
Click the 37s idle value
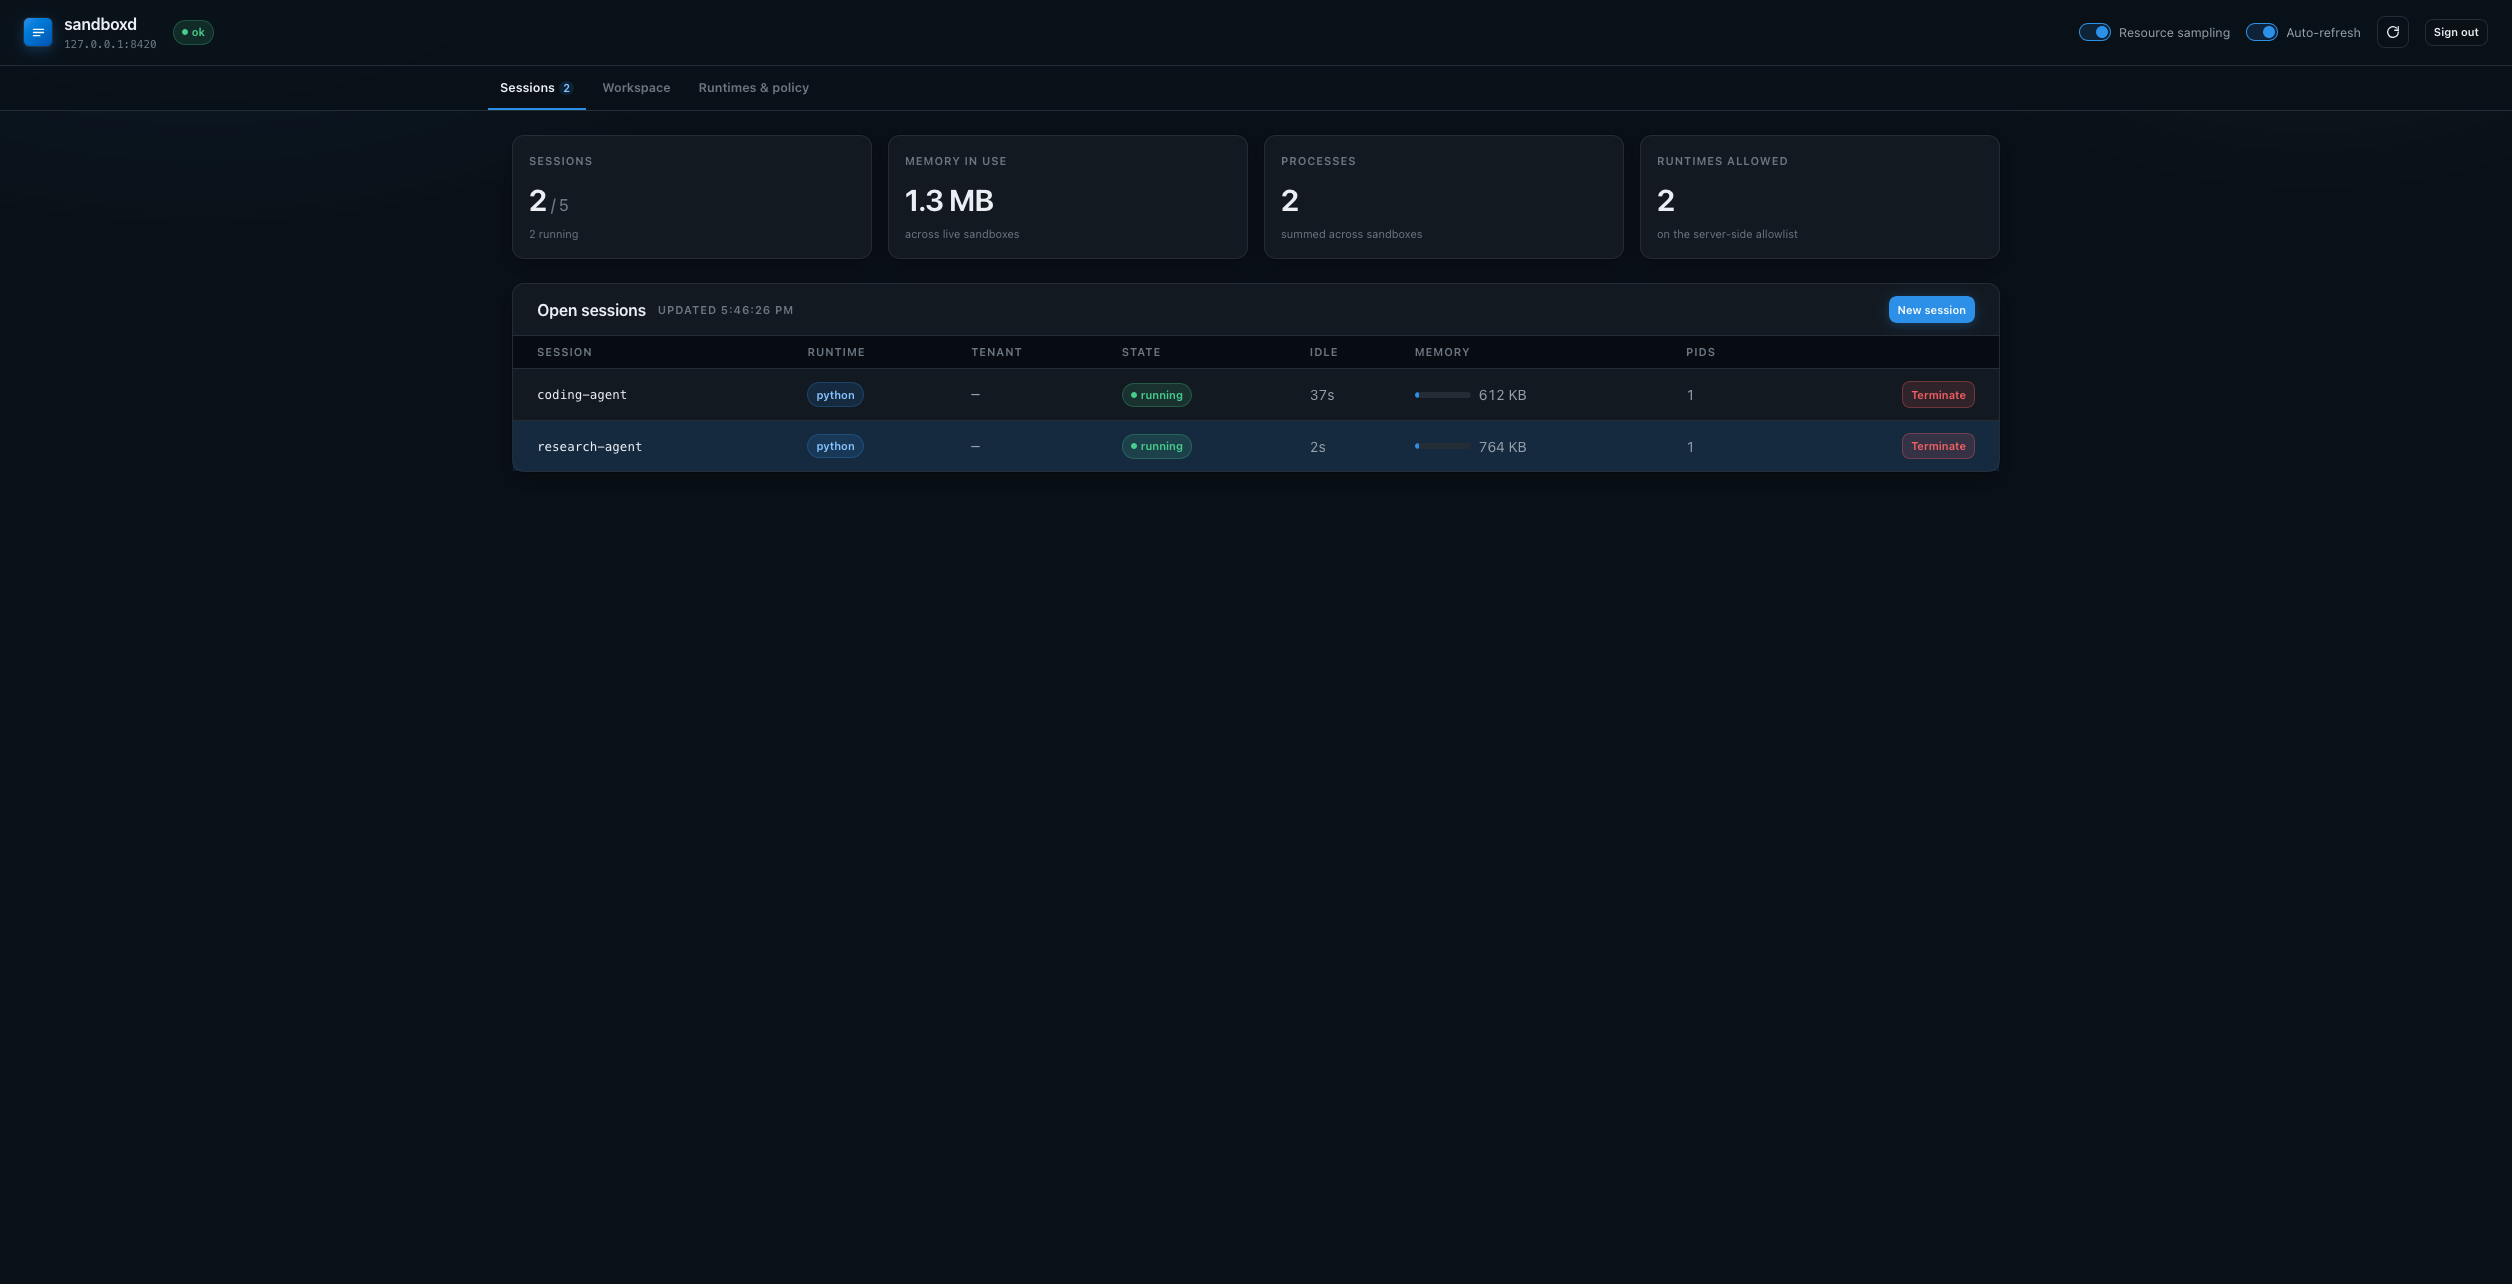(1322, 395)
